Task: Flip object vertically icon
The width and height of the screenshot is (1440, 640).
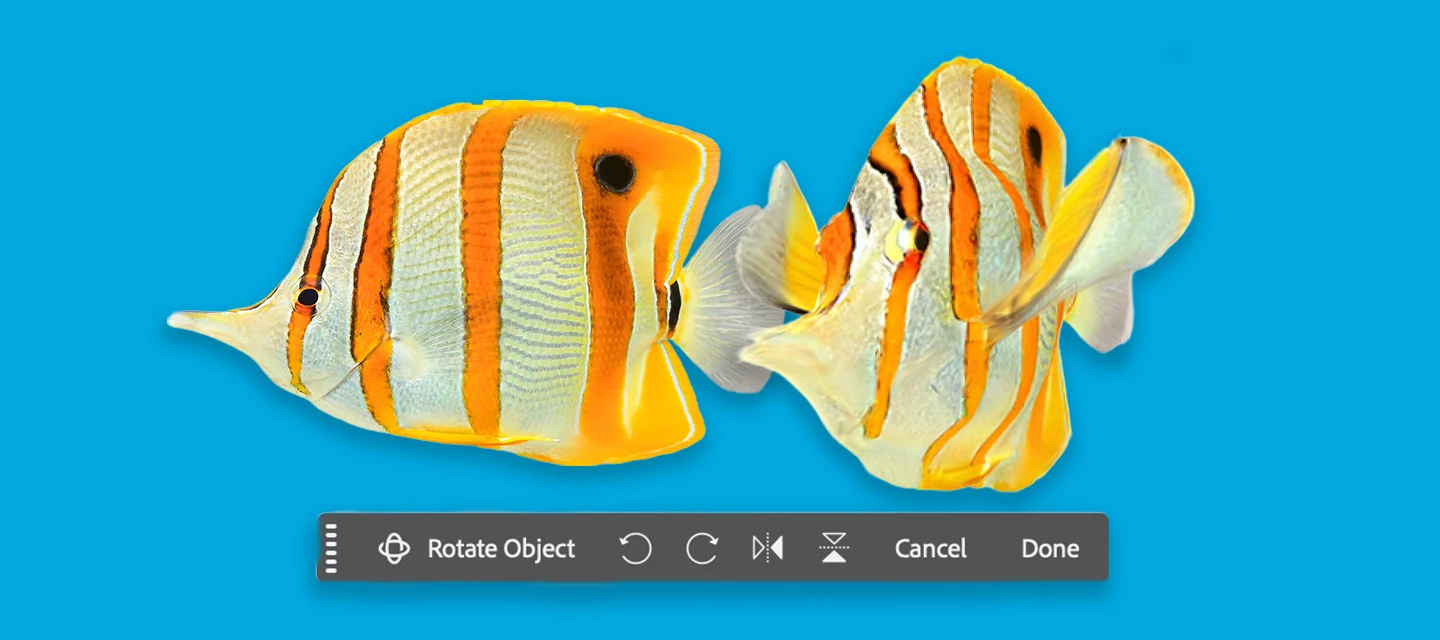Action: tap(834, 548)
